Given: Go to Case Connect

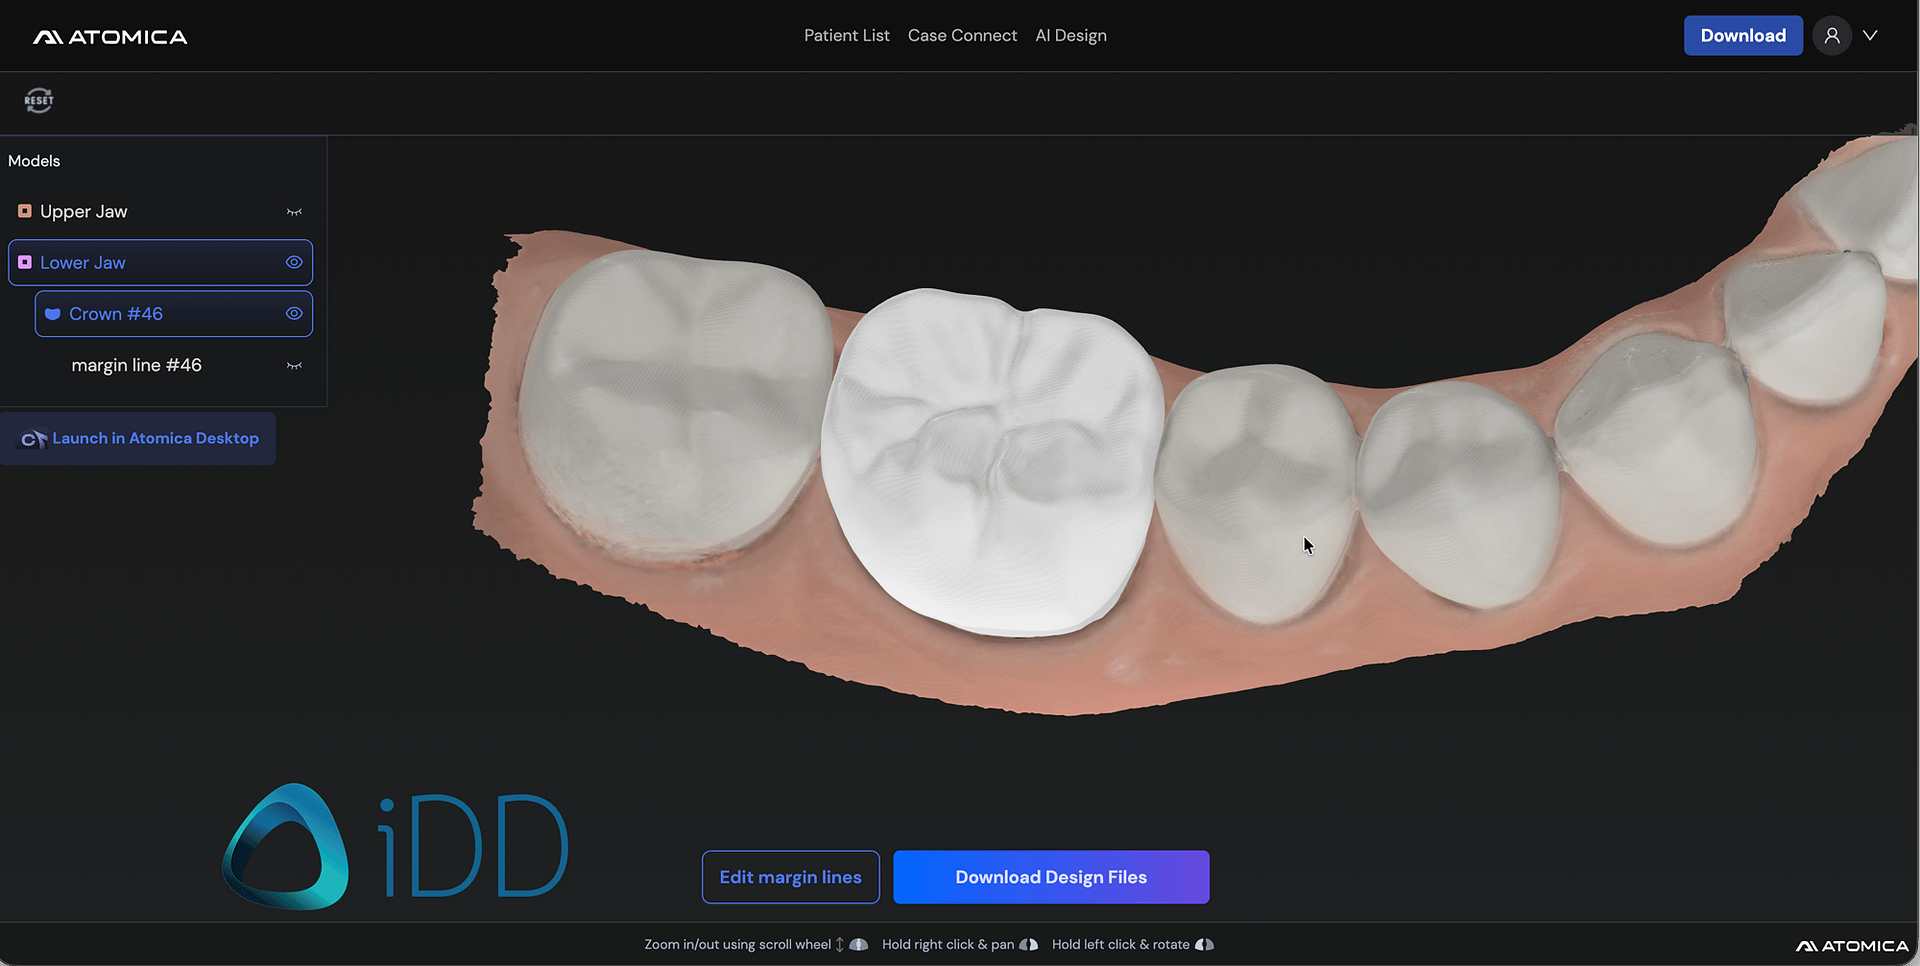Looking at the screenshot, I should (962, 36).
